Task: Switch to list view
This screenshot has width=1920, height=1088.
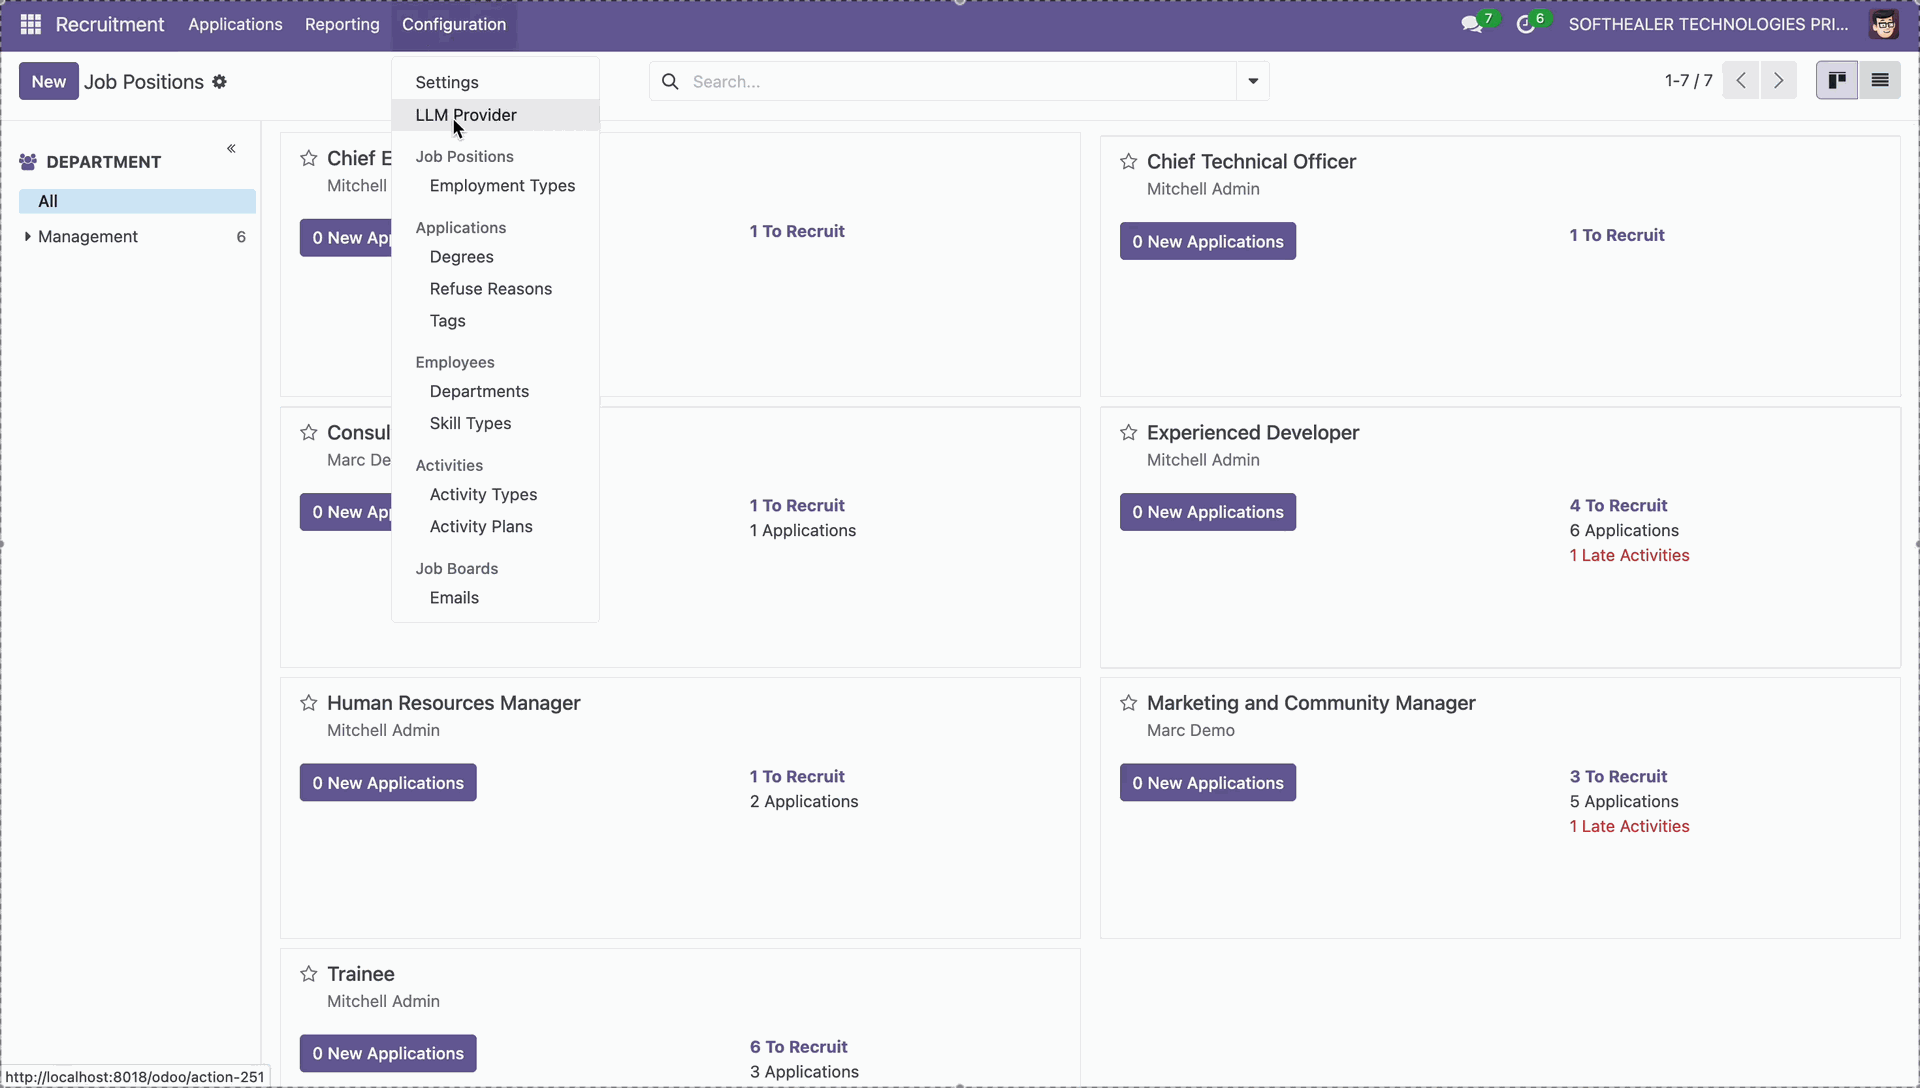Action: tap(1880, 81)
